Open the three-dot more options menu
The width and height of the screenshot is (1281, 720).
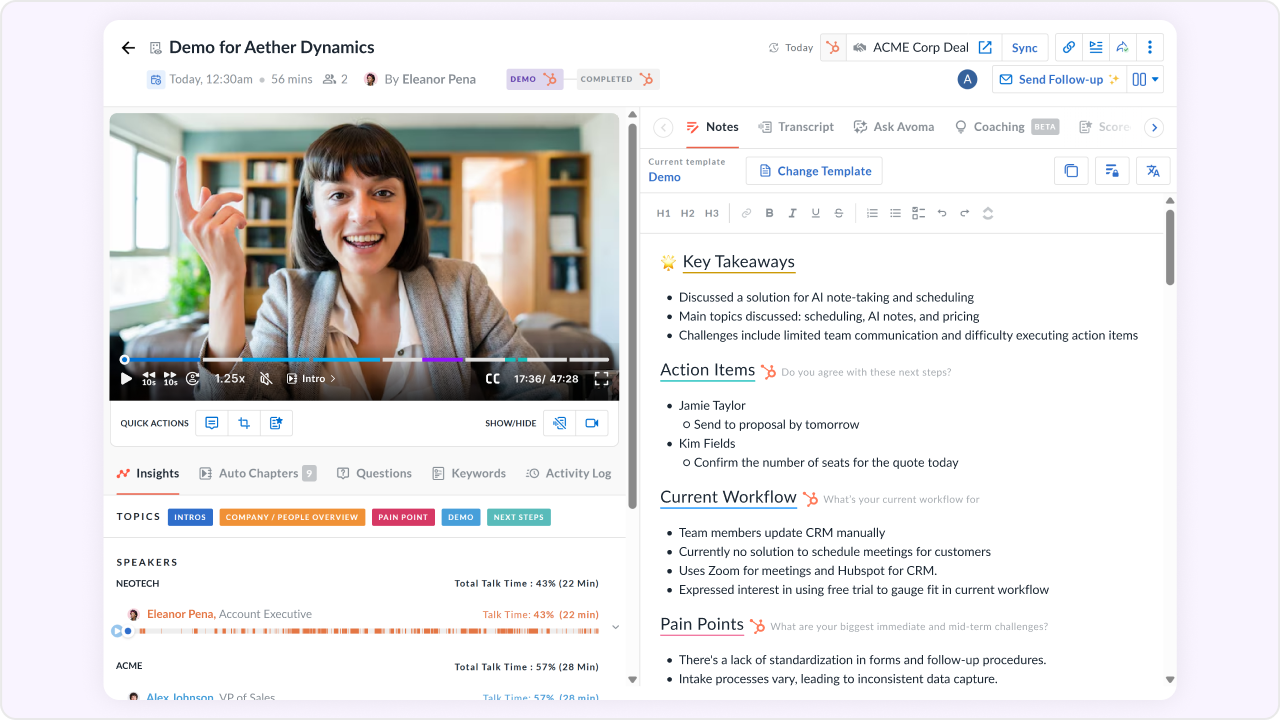(x=1150, y=47)
